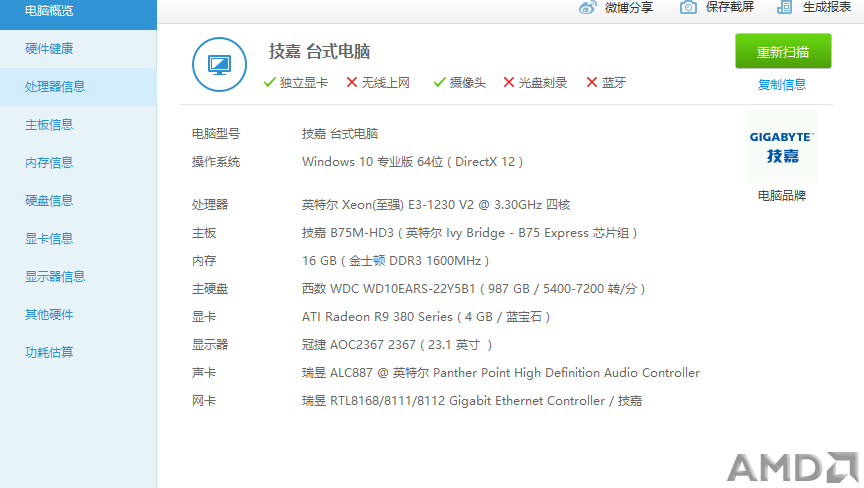Click the 网卡 row label
This screenshot has height=488, width=864.
pyautogui.click(x=204, y=402)
